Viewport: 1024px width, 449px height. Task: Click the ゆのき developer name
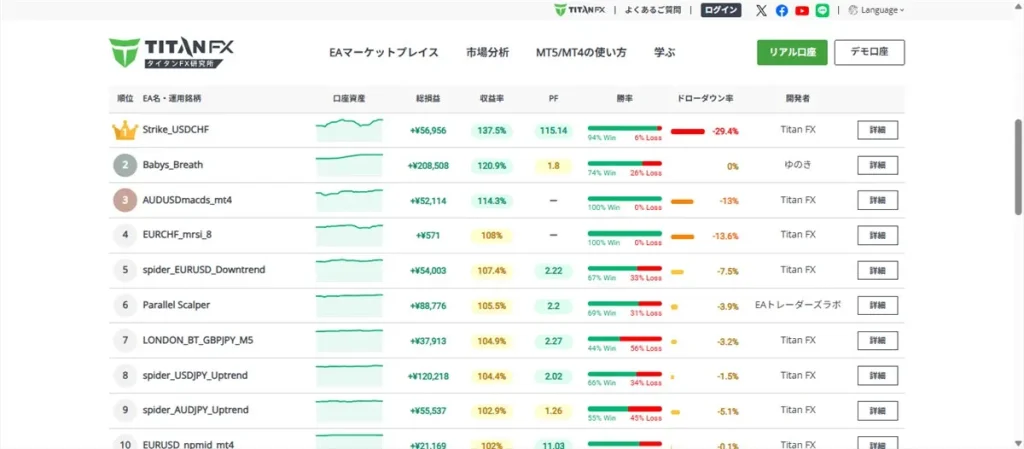point(797,165)
